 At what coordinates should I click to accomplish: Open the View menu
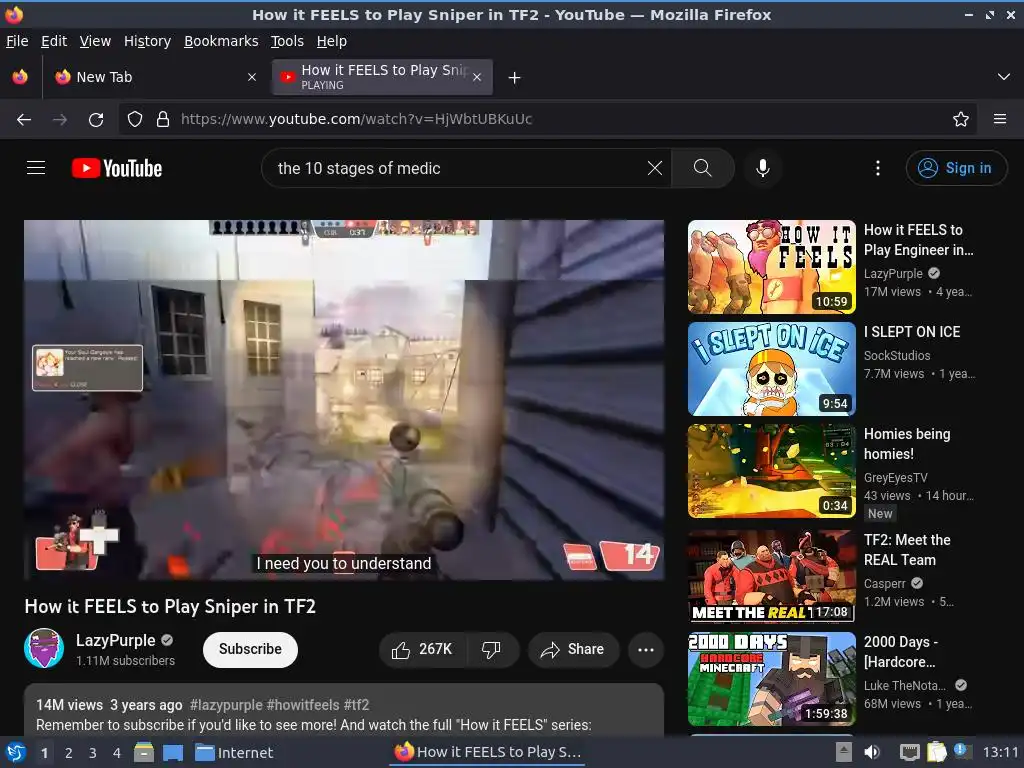point(95,41)
